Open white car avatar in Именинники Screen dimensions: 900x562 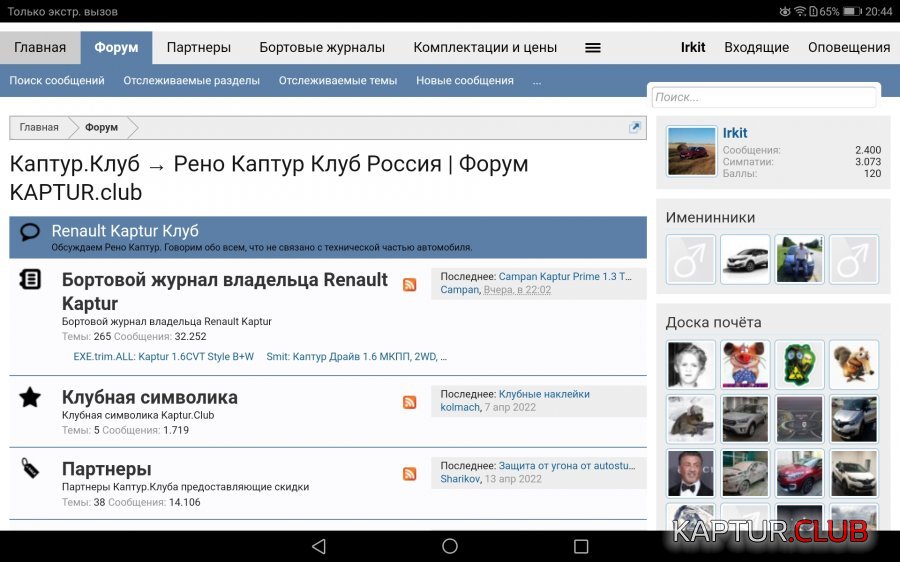(x=745, y=259)
